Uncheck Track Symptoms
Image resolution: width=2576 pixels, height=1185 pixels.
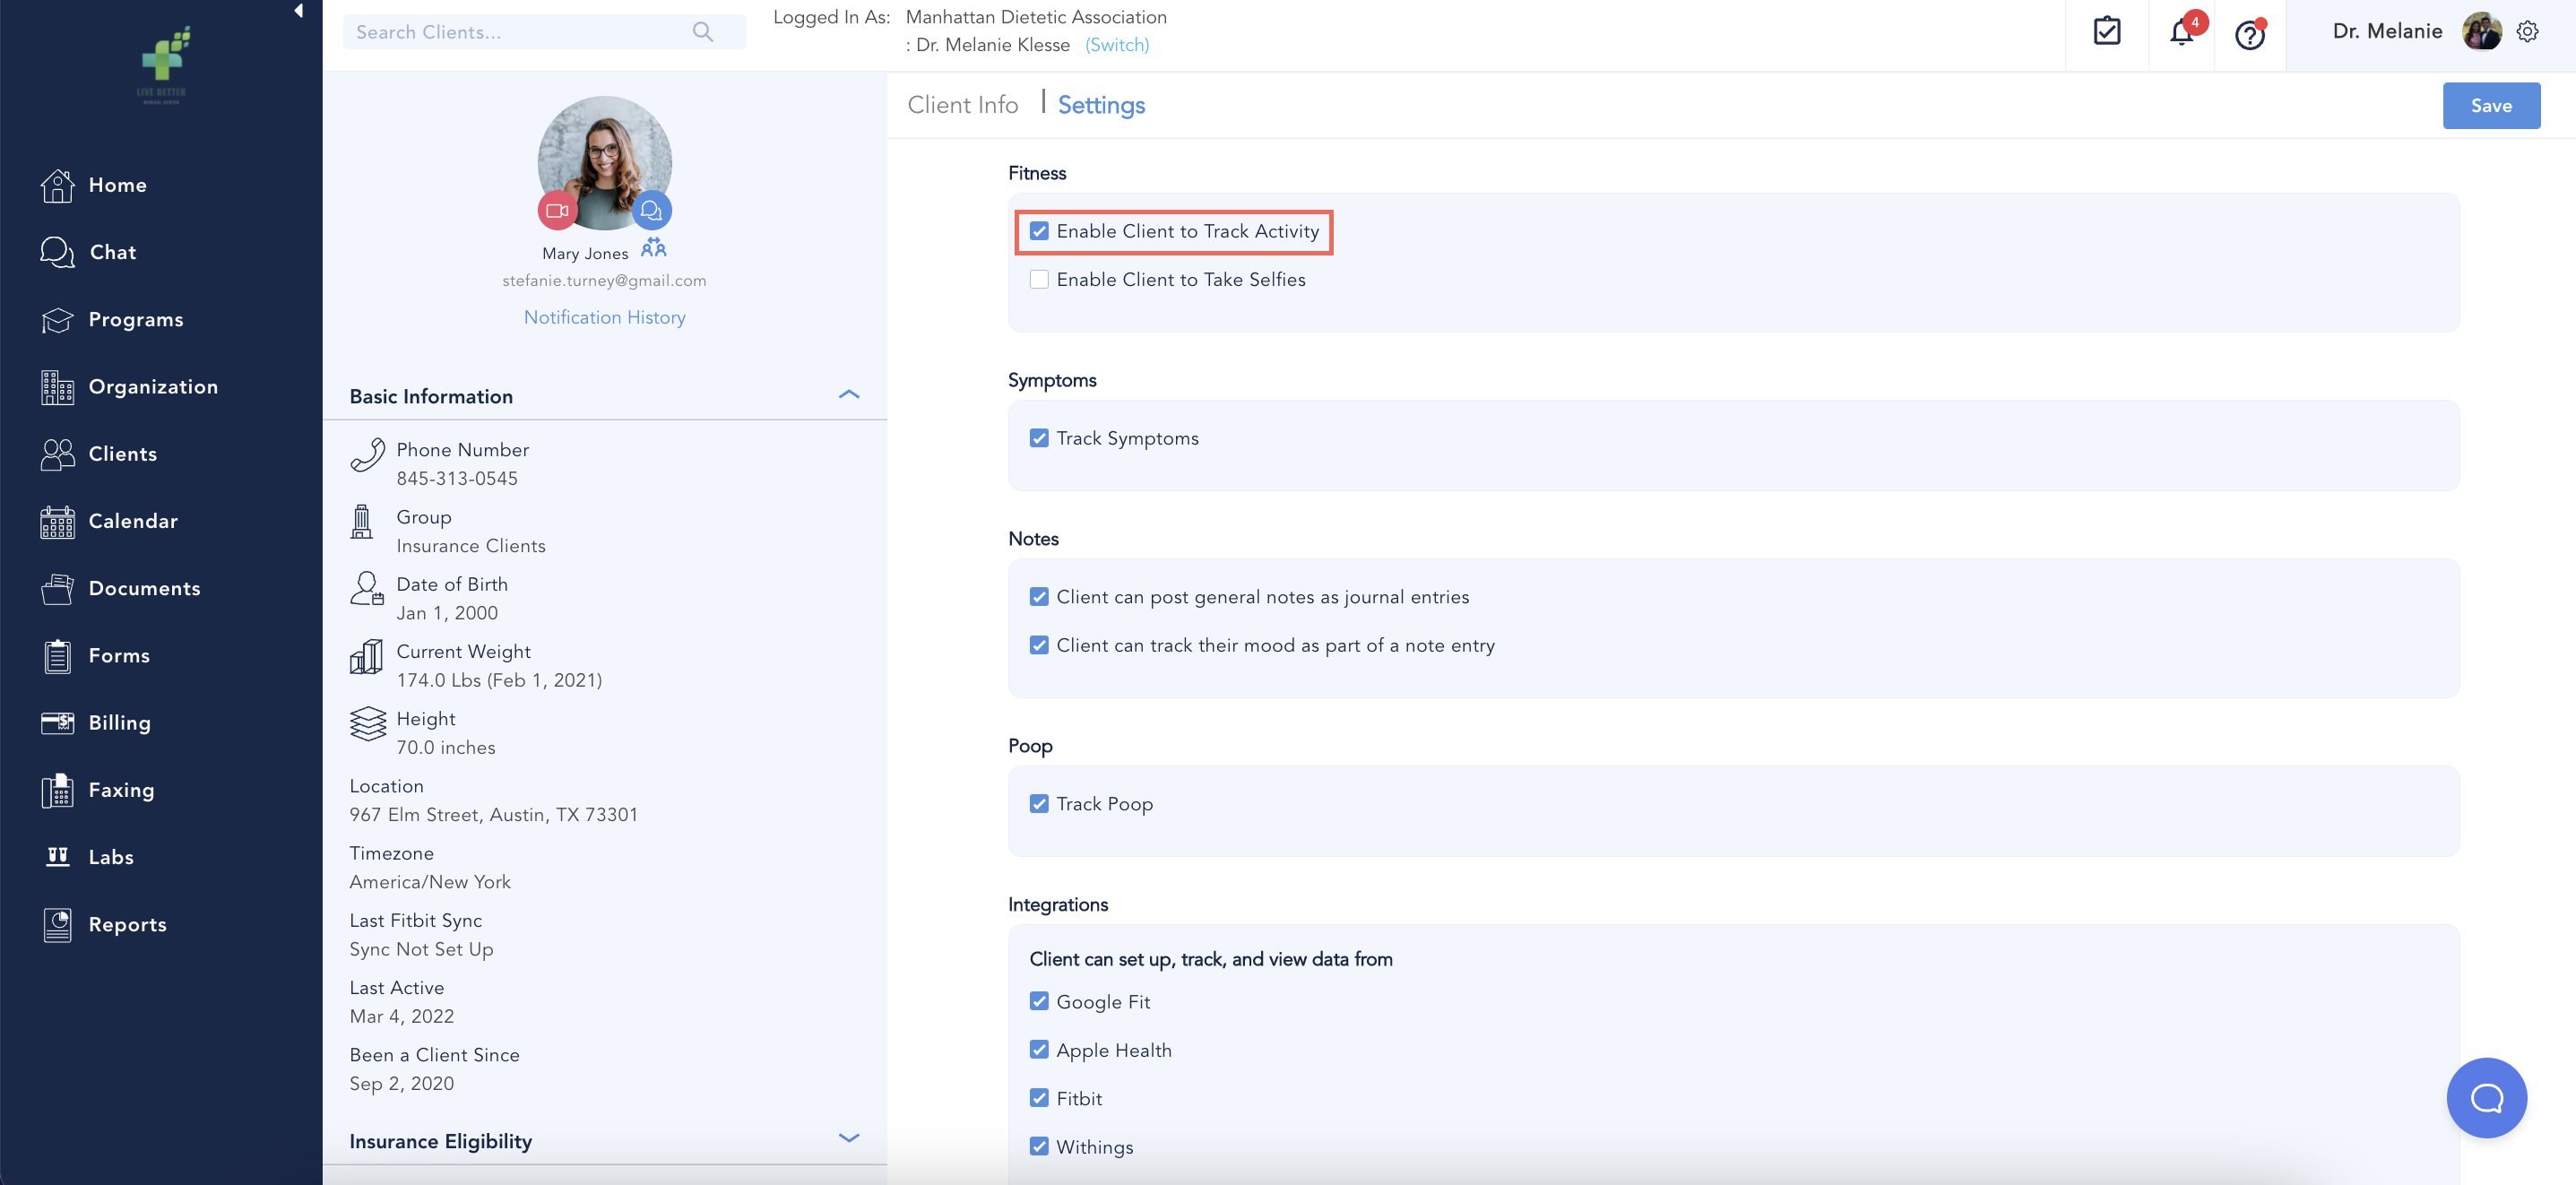[x=1039, y=438]
